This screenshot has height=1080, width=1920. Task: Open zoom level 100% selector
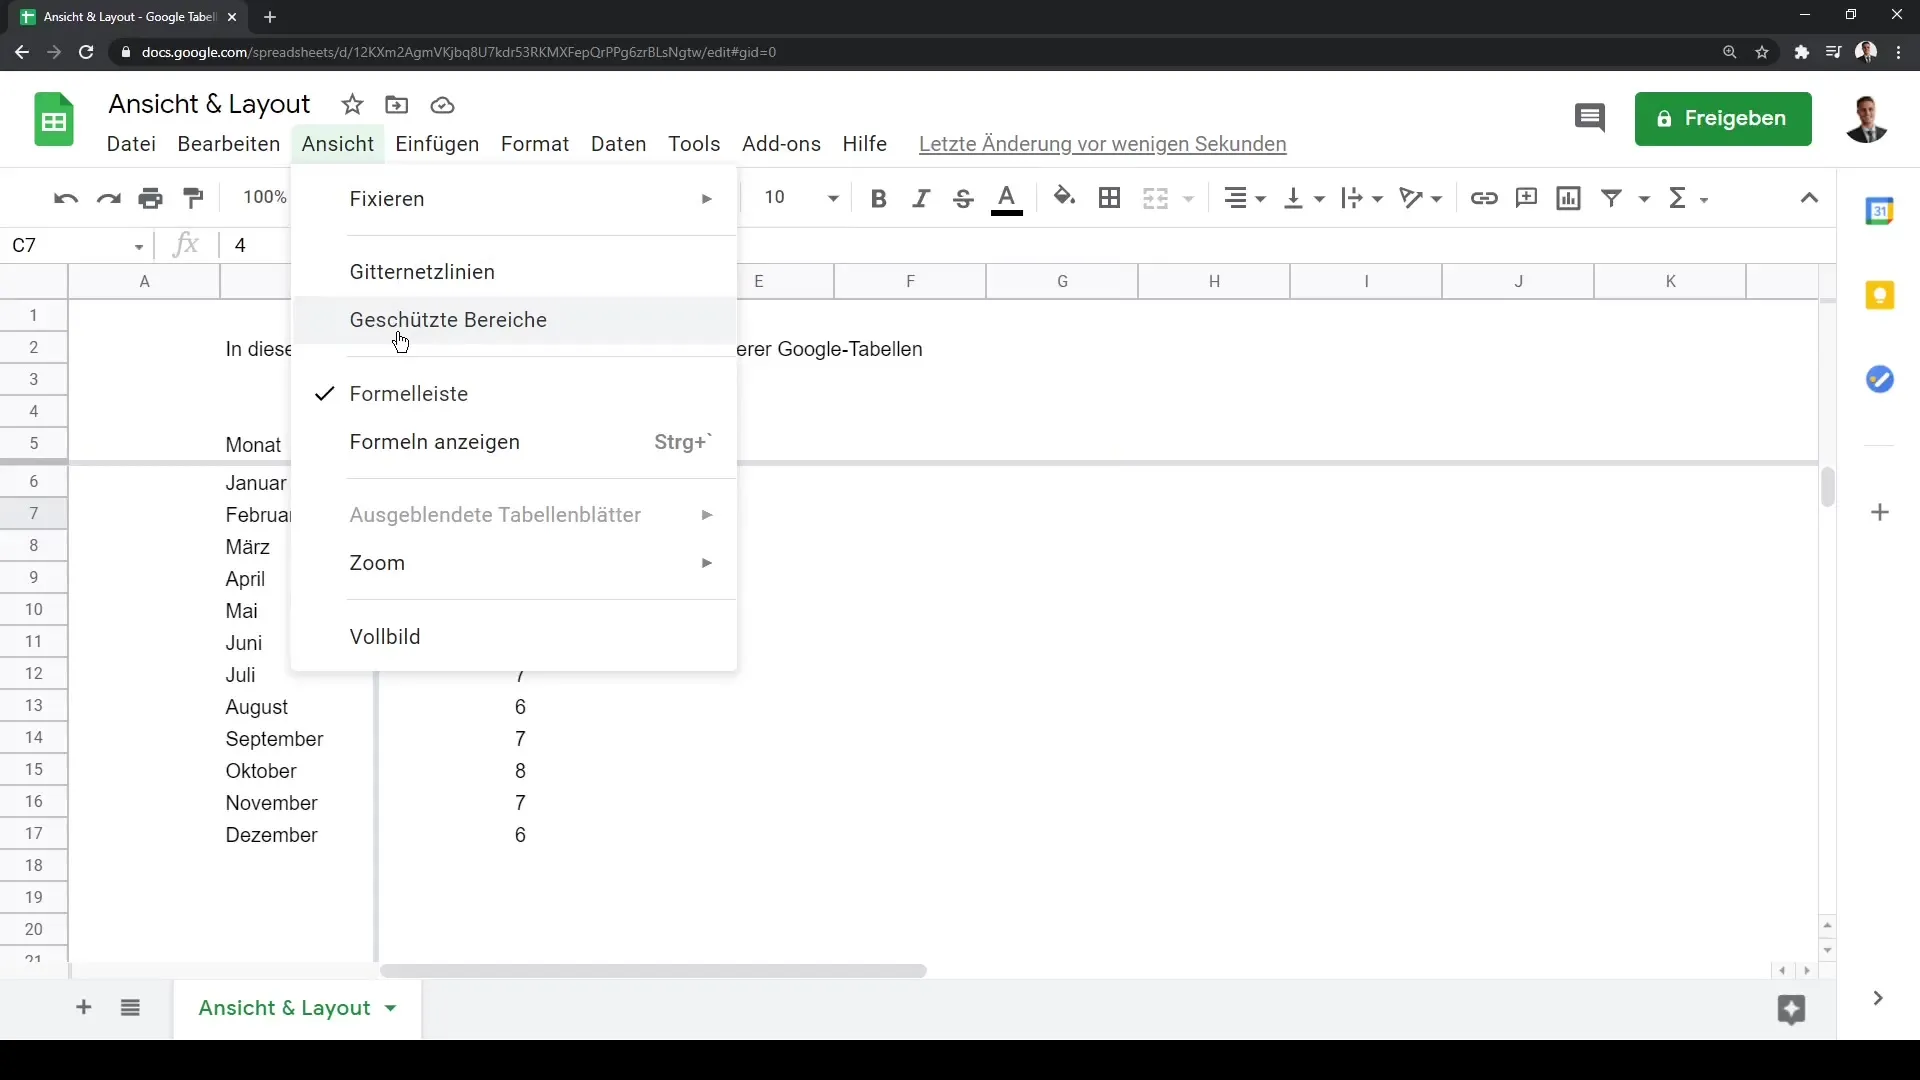click(x=265, y=198)
